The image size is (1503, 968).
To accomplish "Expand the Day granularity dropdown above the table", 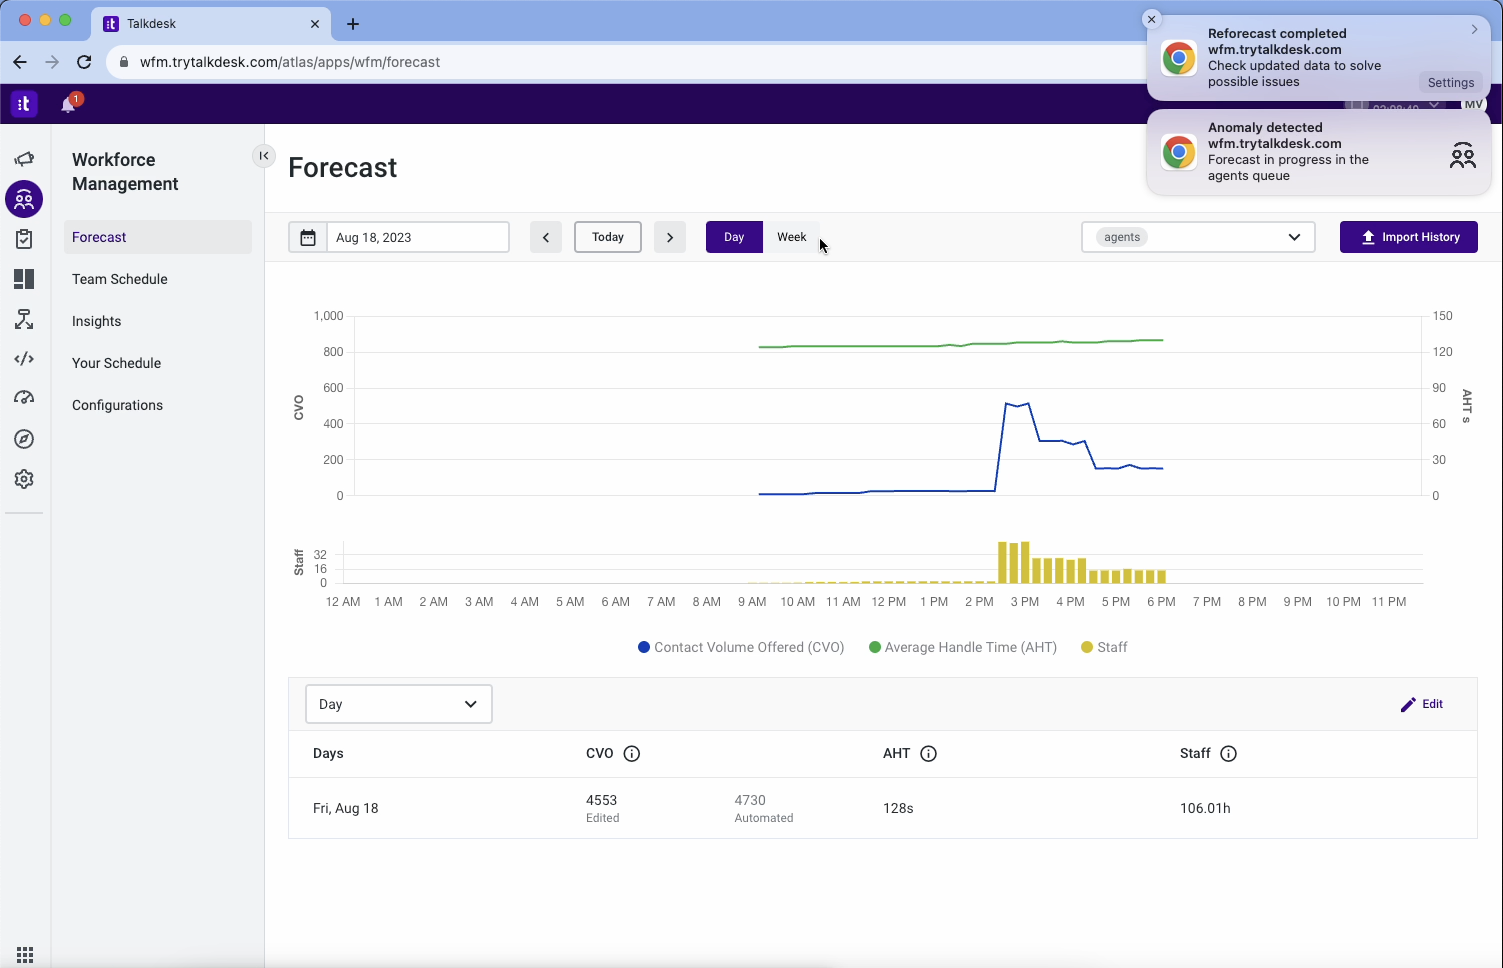I will click(x=398, y=703).
